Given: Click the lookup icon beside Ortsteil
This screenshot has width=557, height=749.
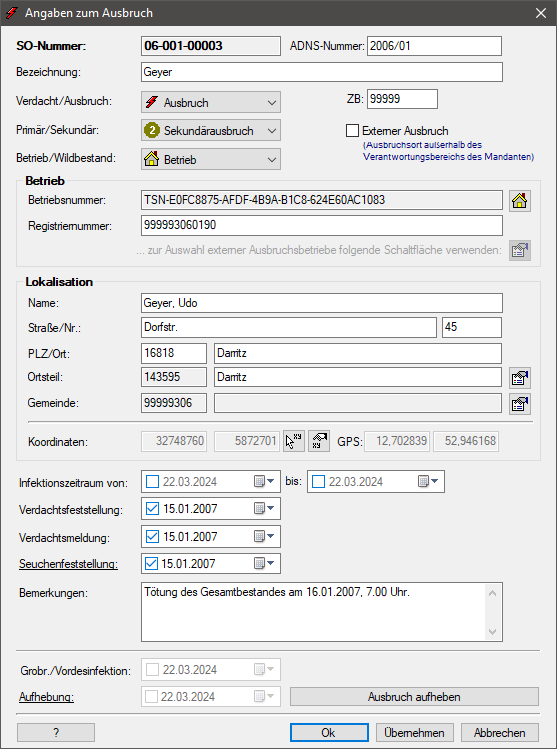Looking at the screenshot, I should 520,378.
